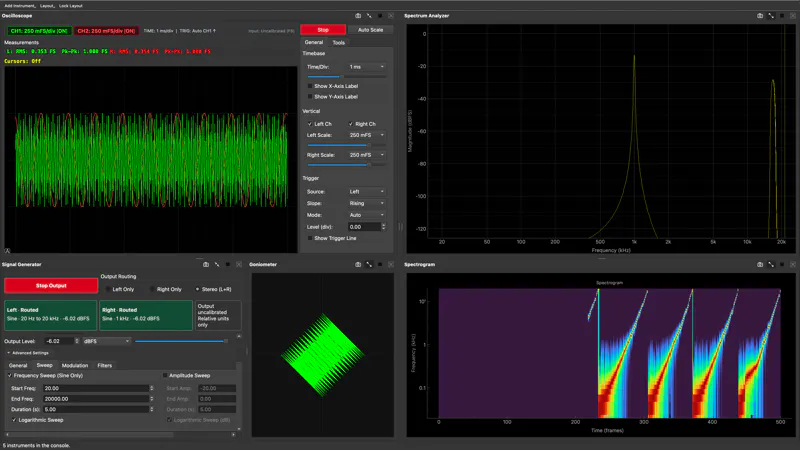Adjust the Time/Div slider

coord(346,77)
